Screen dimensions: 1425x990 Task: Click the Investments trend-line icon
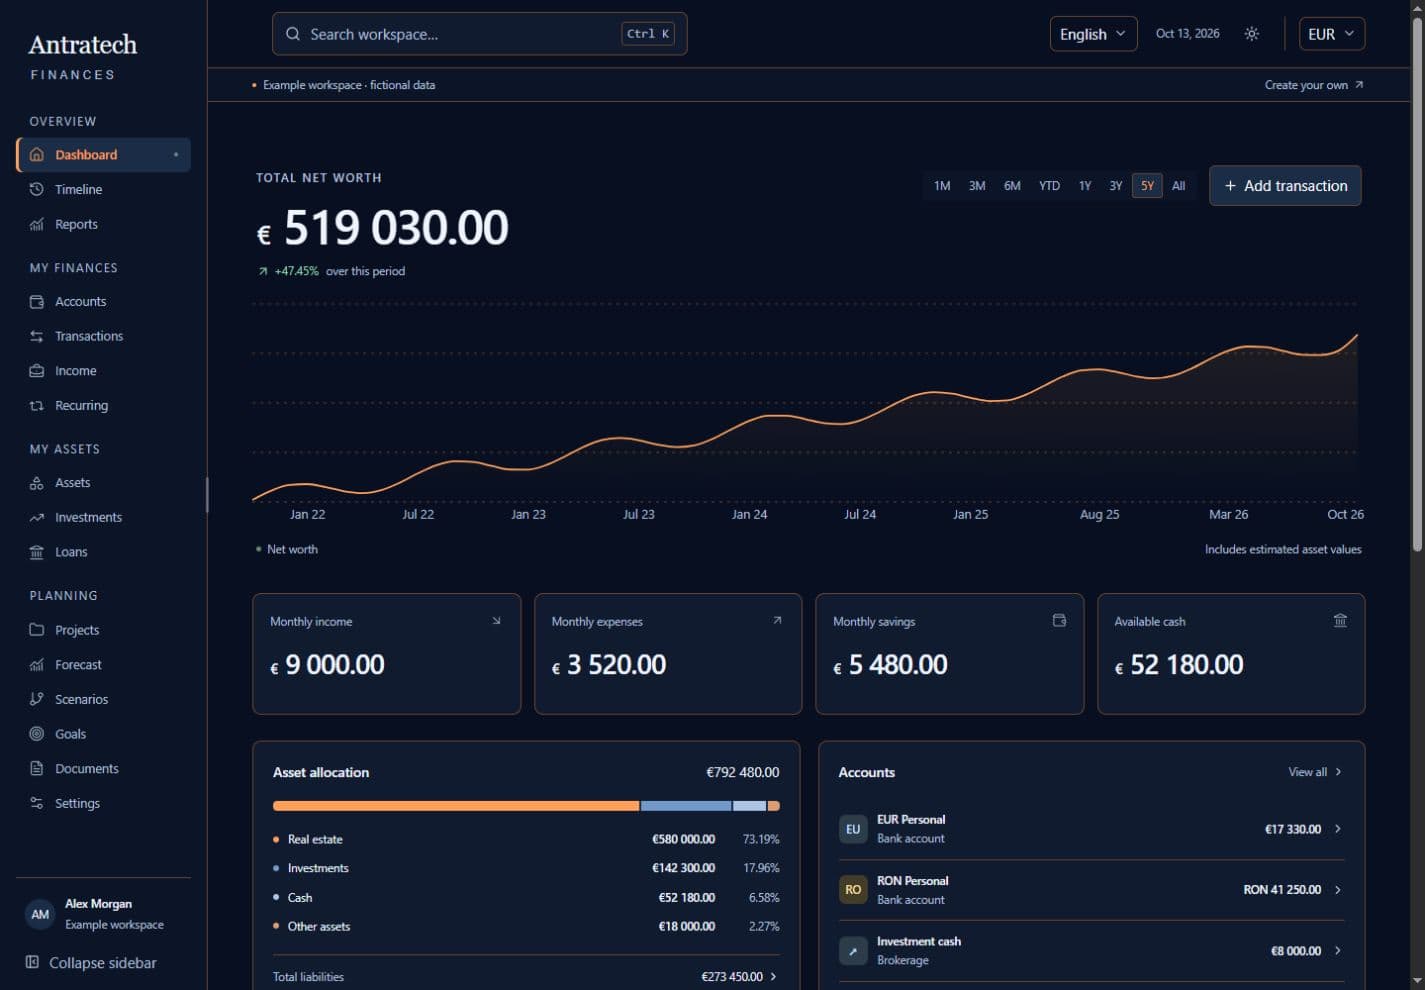37,517
